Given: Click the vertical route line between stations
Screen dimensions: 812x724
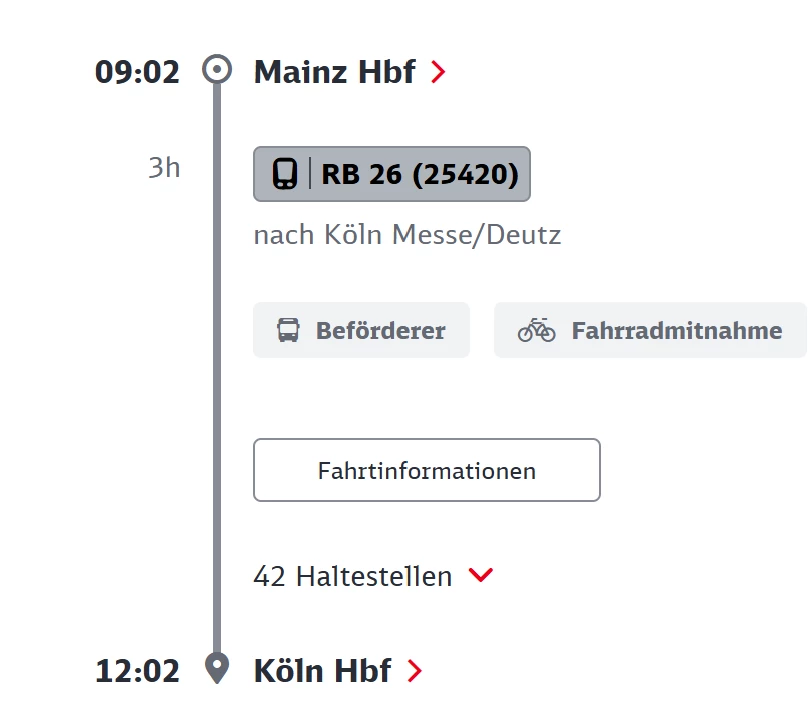Looking at the screenshot, I should pos(217,400).
